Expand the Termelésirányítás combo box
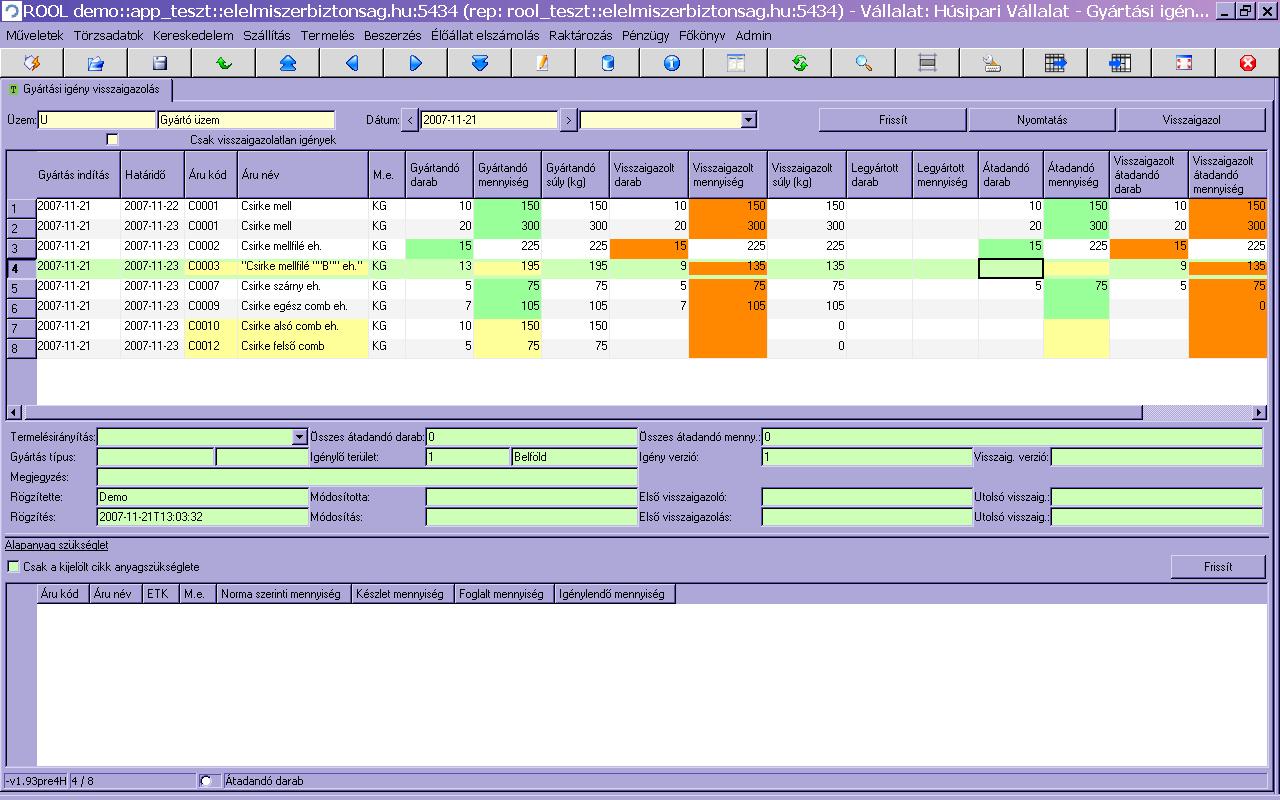The height and width of the screenshot is (800, 1280). tap(299, 437)
